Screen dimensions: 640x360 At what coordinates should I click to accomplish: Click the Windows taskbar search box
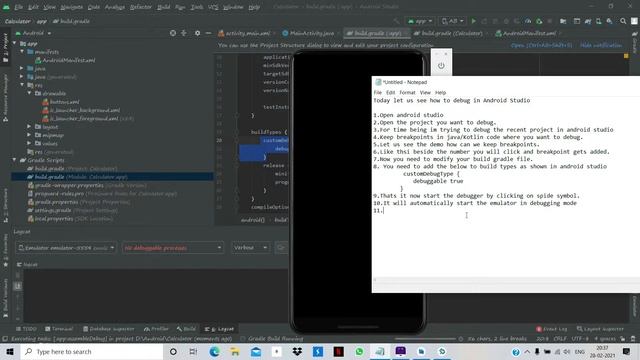pos(91,351)
